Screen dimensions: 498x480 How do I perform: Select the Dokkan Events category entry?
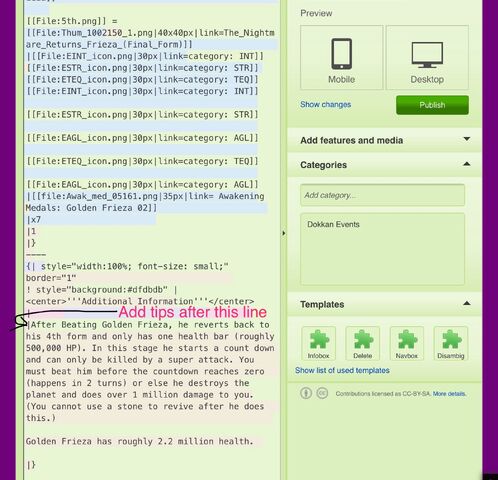coord(333,224)
